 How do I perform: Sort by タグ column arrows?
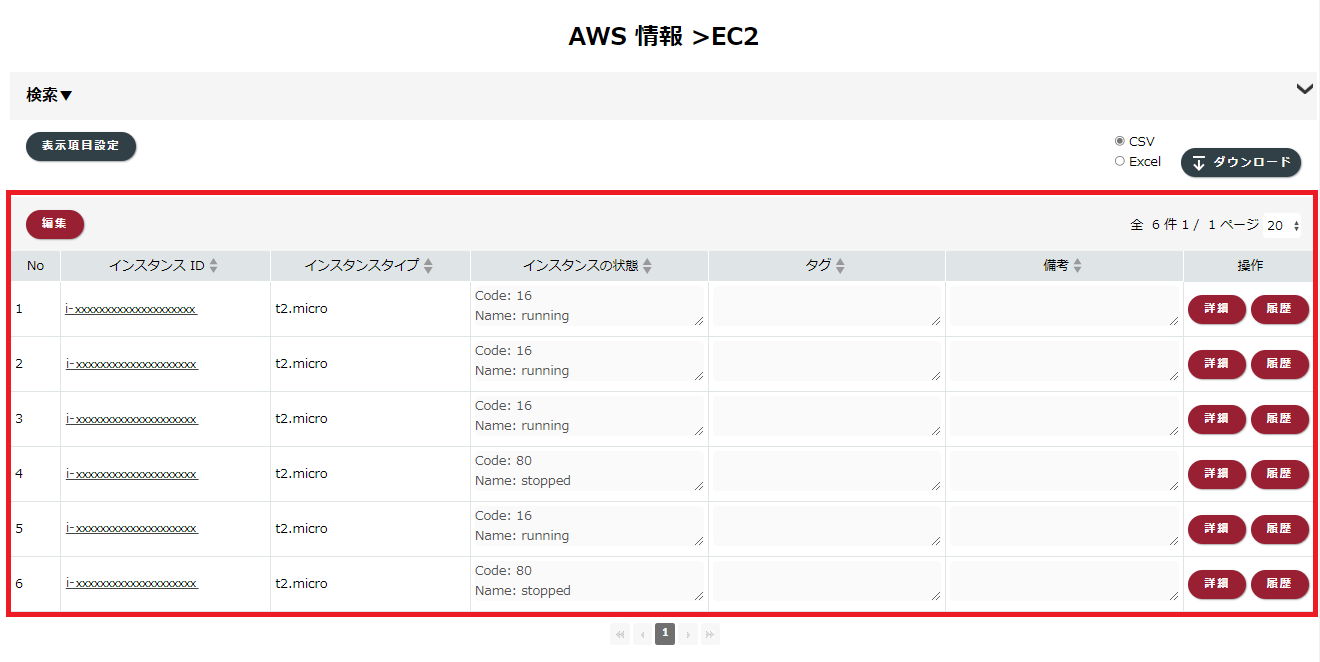pos(840,266)
